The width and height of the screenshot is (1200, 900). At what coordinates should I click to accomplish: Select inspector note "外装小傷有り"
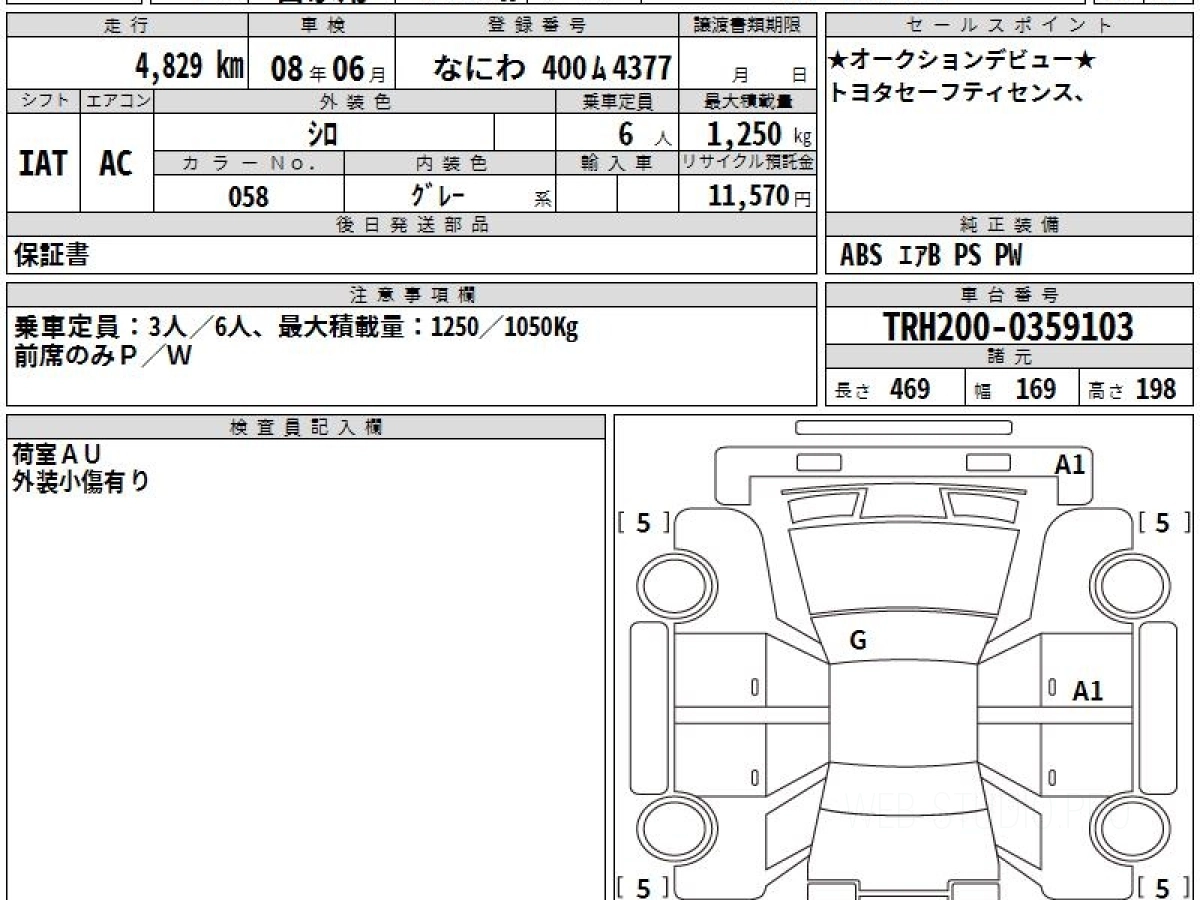(x=82, y=482)
